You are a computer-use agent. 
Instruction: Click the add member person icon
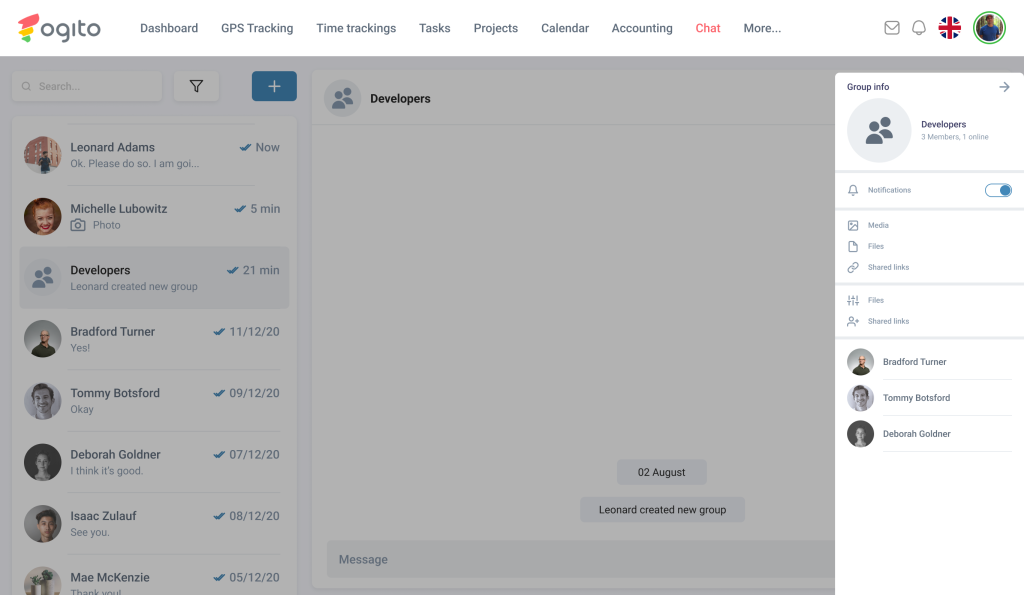tap(853, 322)
